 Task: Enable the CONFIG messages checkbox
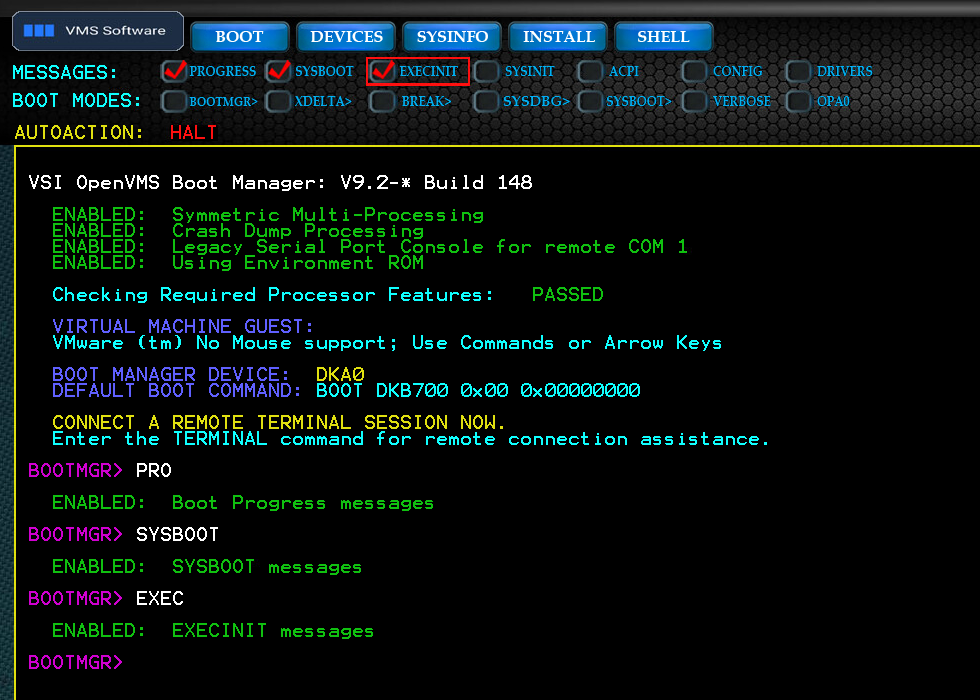tap(694, 71)
